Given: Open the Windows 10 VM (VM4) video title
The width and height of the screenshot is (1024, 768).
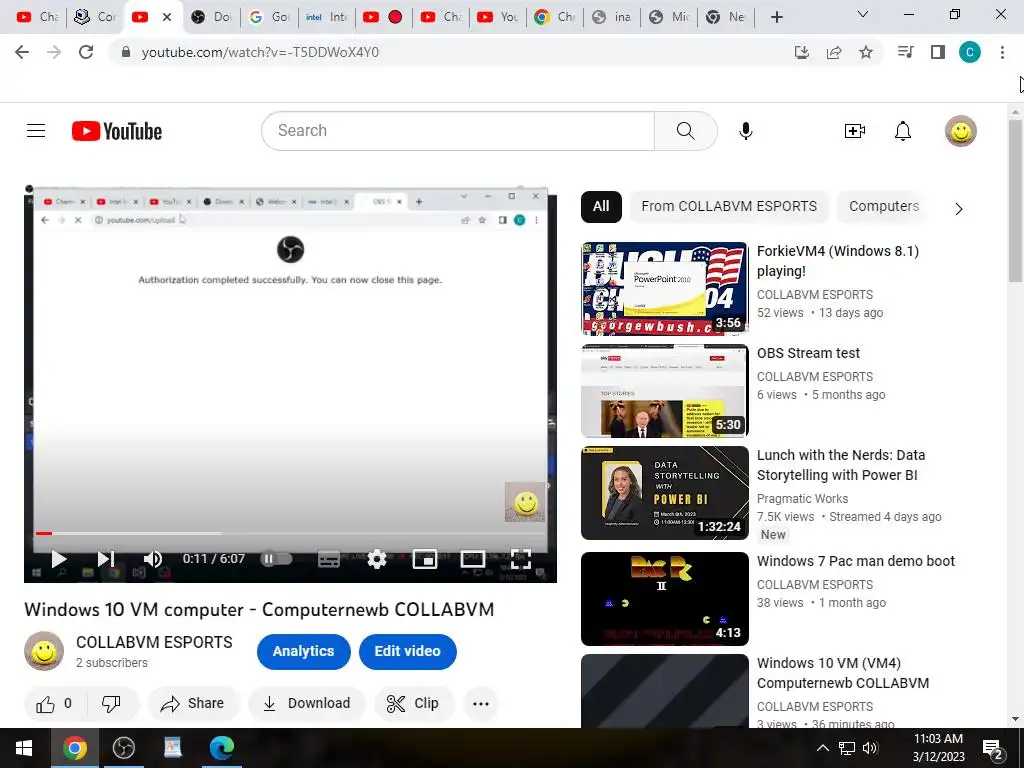Looking at the screenshot, I should click(x=842, y=673).
